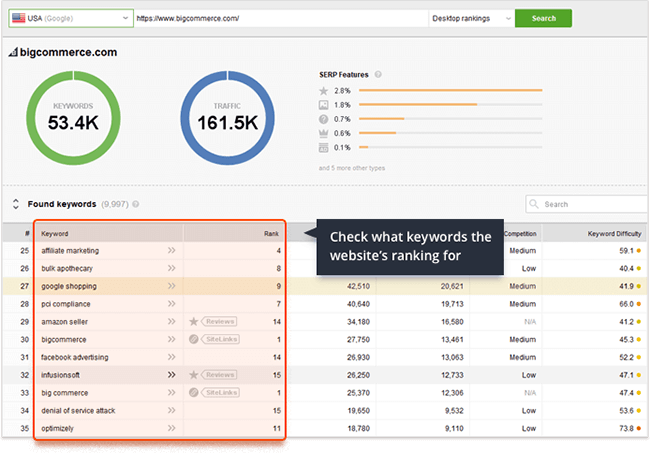
Task: Click the keyword Search input field
Action: tap(587, 204)
